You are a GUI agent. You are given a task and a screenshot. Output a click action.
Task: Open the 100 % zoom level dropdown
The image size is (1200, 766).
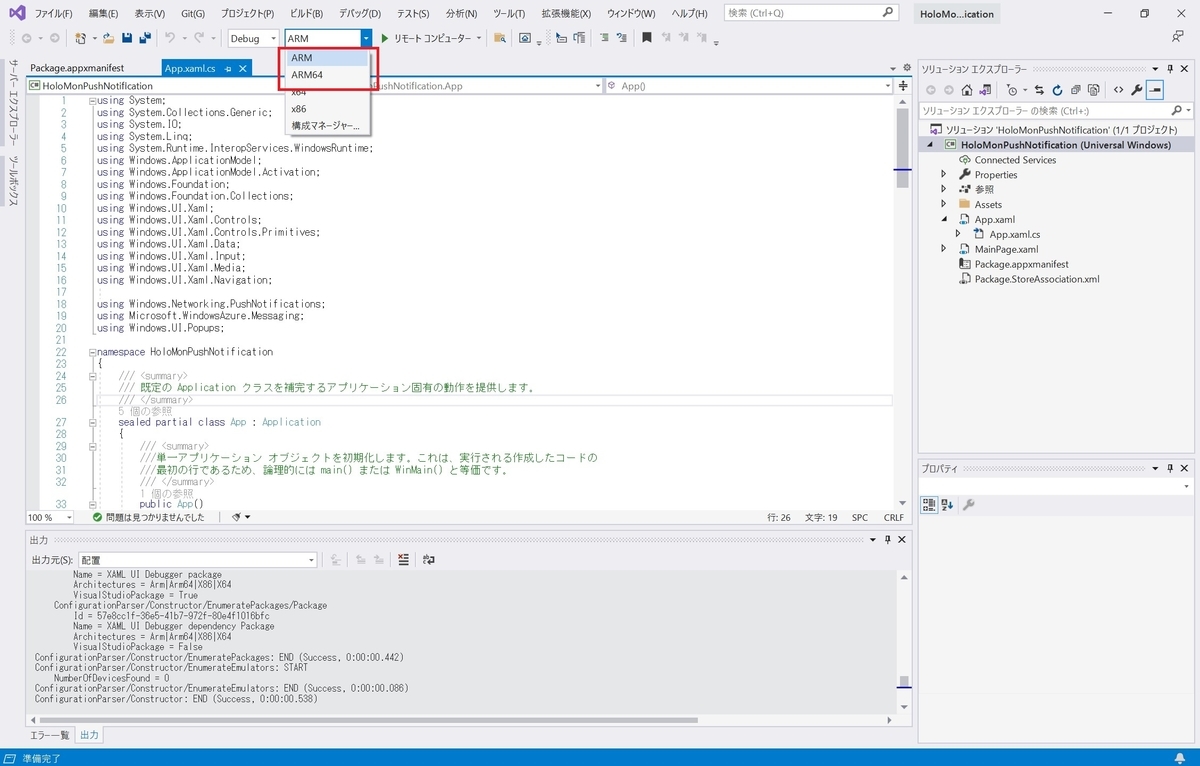[69, 518]
